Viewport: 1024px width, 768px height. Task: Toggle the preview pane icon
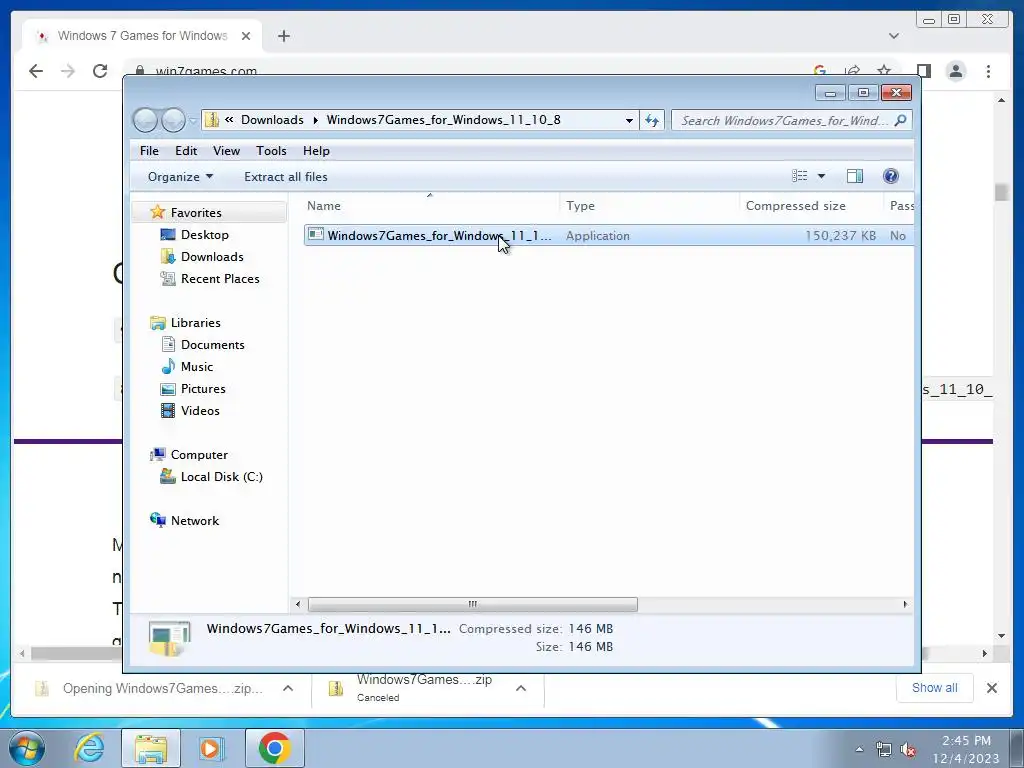(x=855, y=176)
